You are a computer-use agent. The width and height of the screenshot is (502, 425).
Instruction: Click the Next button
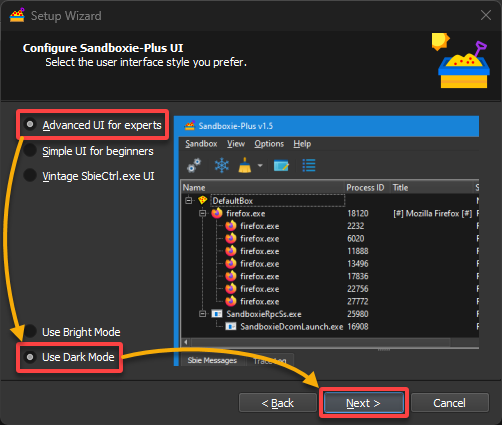(364, 403)
